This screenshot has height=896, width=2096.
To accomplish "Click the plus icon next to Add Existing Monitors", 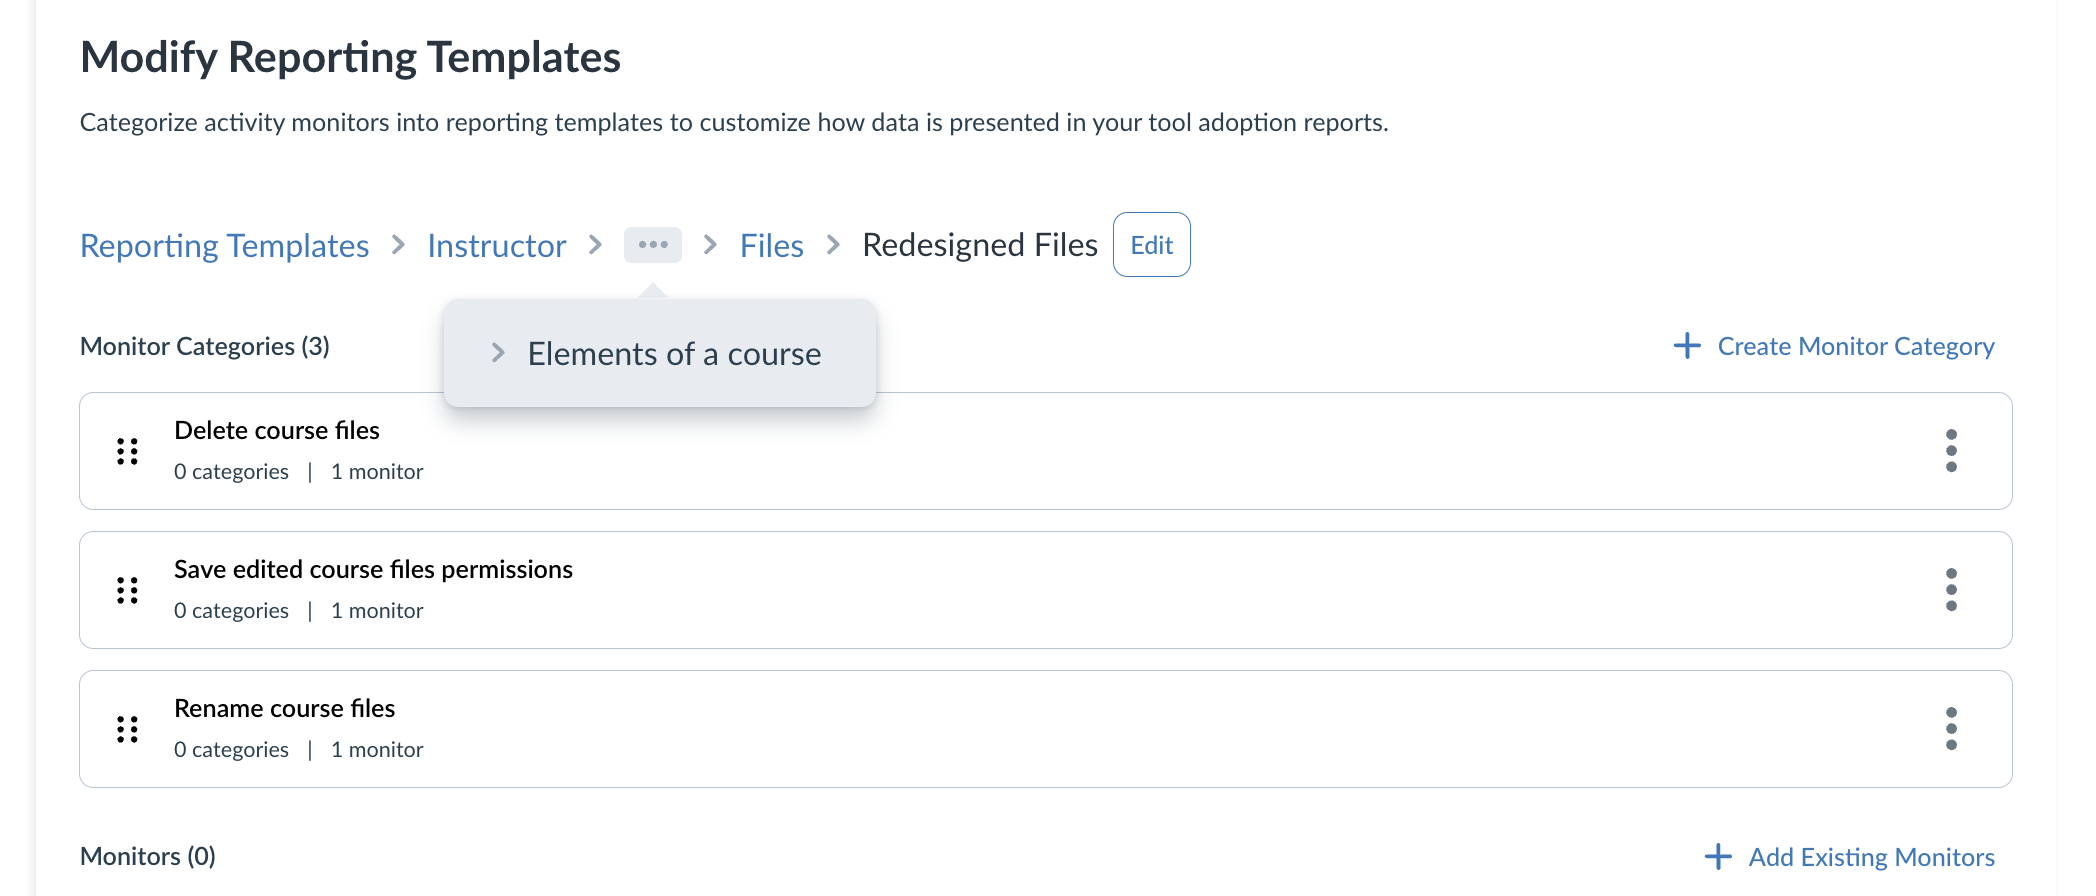I will pyautogui.click(x=1718, y=857).
